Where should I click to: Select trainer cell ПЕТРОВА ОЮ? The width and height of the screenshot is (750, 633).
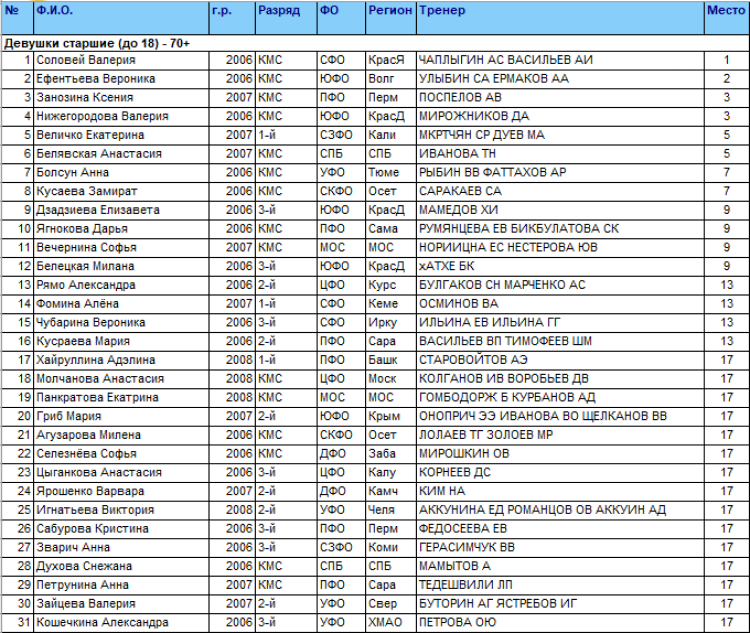456,623
